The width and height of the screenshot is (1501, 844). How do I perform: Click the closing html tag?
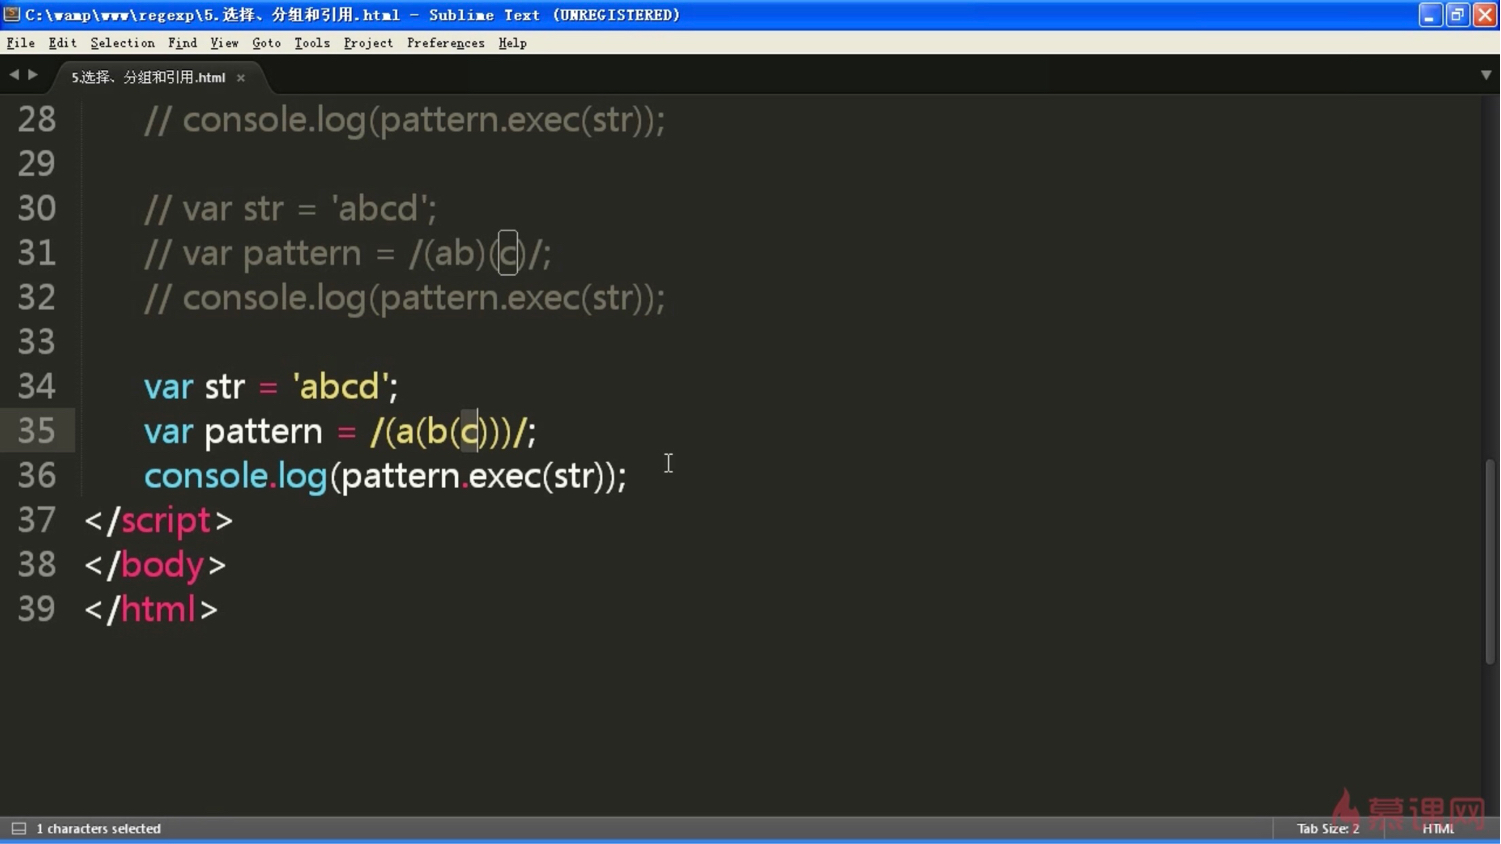point(151,609)
